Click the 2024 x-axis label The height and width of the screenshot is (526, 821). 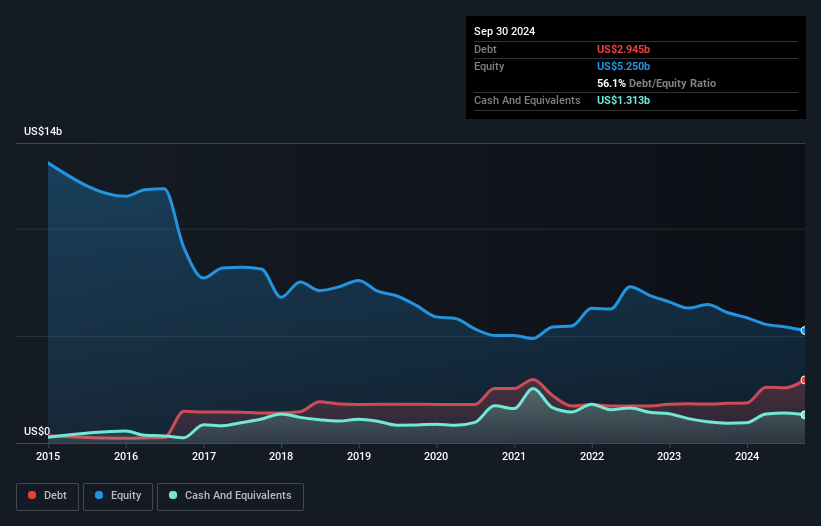[747, 456]
